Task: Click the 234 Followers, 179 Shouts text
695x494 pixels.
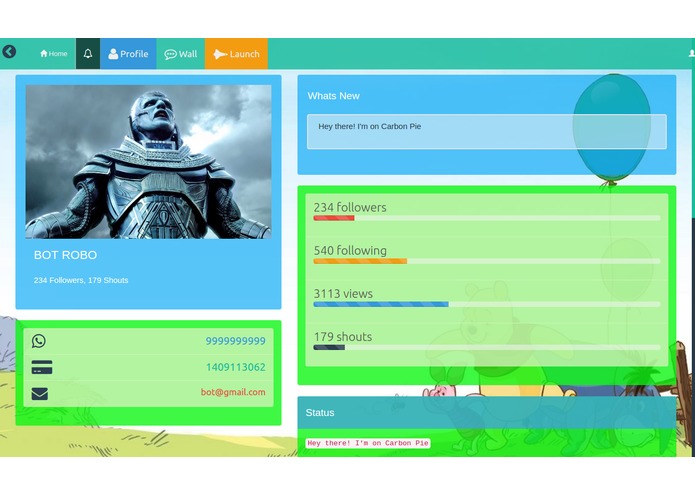Action: pos(81,280)
